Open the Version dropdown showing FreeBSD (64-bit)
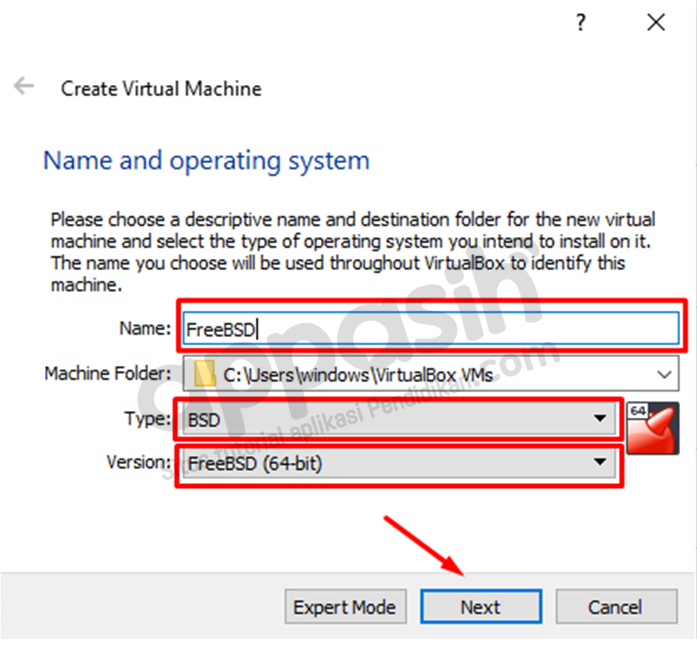This screenshot has height=653, width=697. coord(399,463)
